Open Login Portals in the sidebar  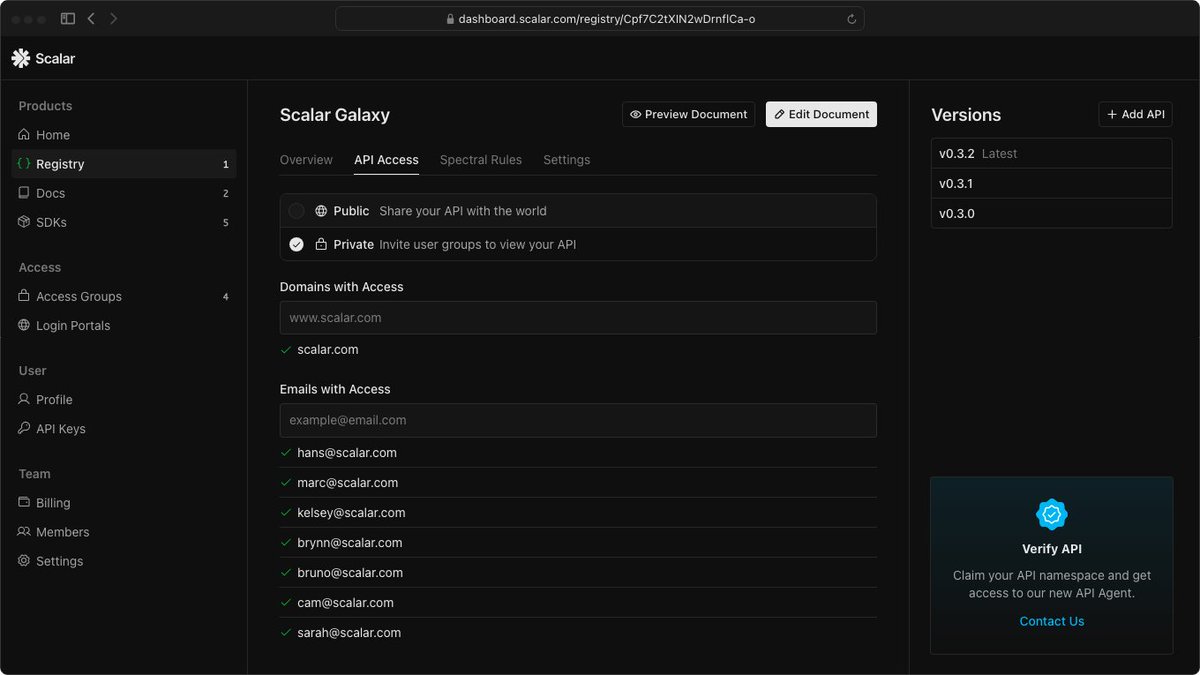pyautogui.click(x=124, y=325)
